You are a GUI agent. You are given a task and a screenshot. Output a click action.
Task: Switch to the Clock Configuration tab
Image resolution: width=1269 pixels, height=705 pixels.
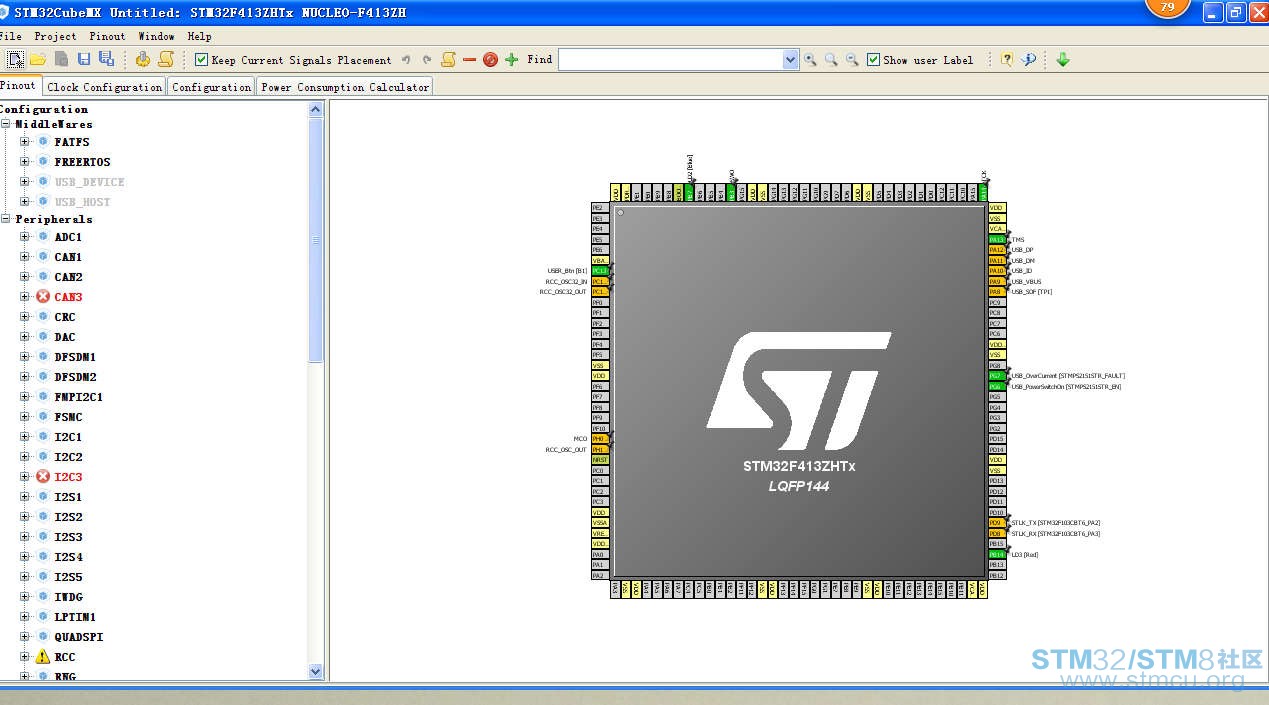click(x=105, y=87)
